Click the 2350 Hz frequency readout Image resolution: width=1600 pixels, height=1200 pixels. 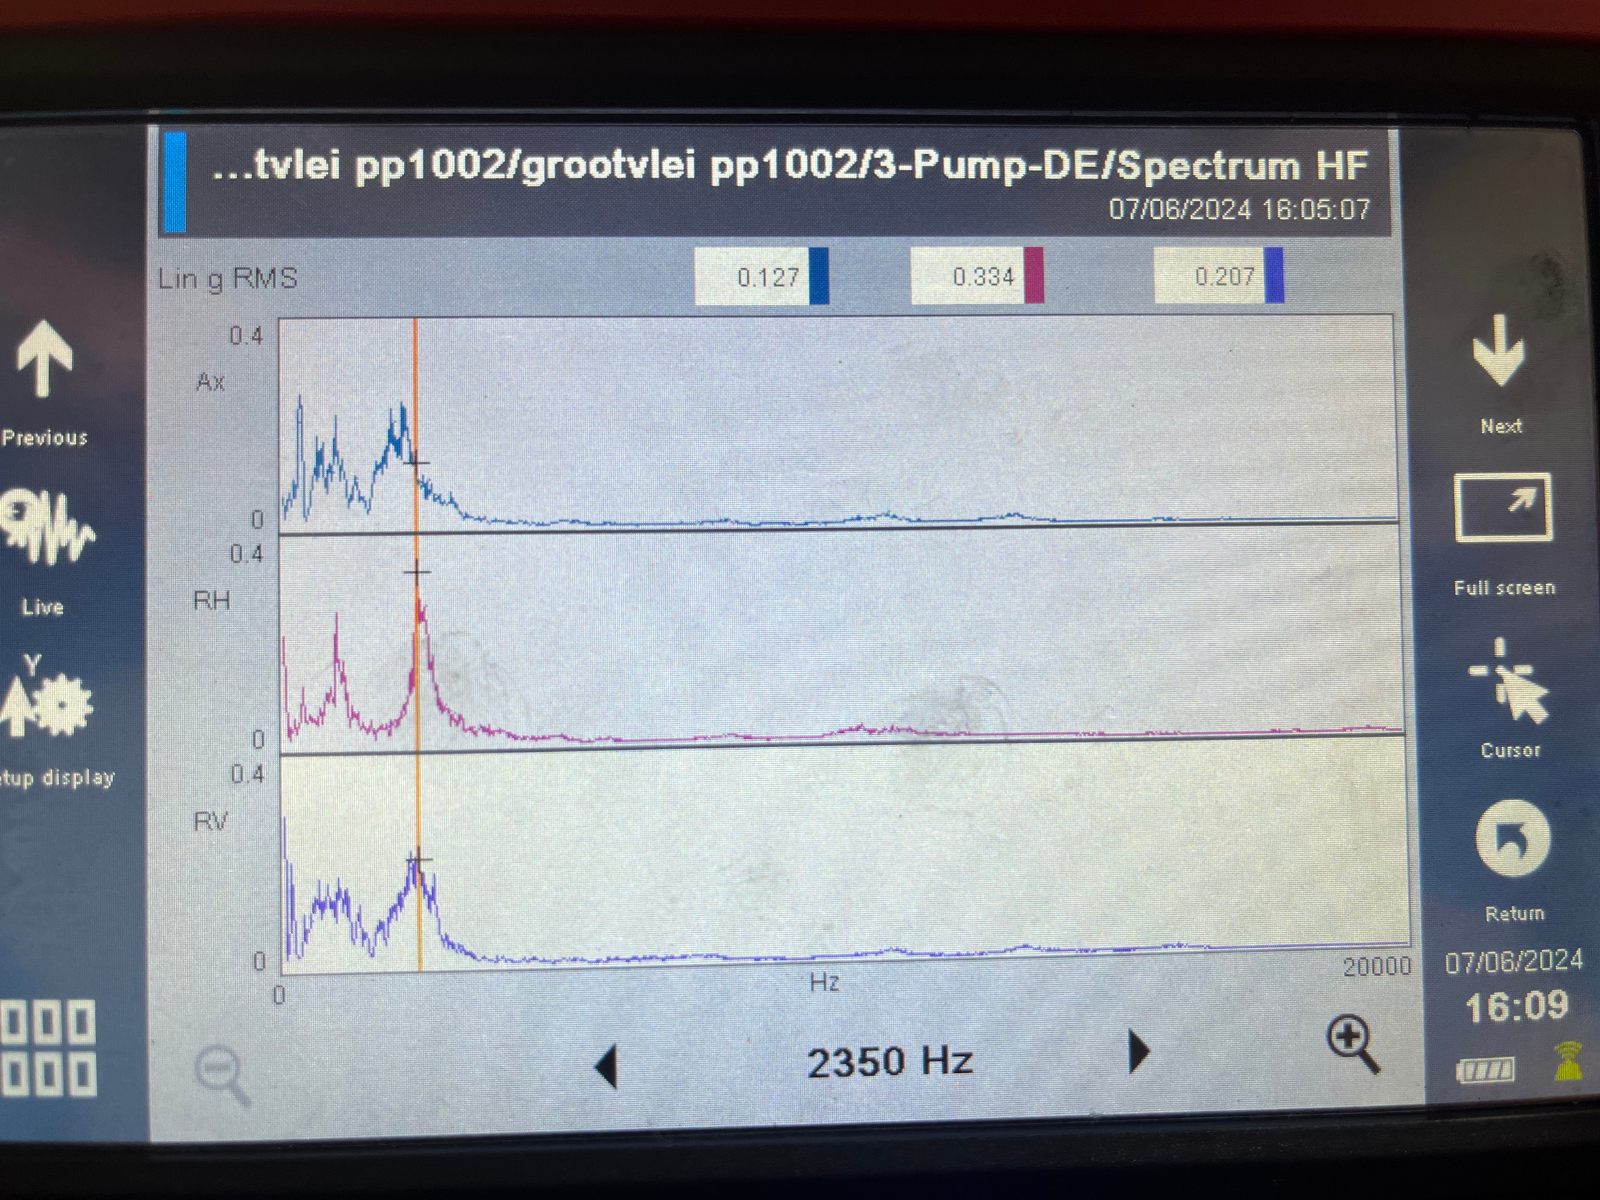pyautogui.click(x=892, y=1060)
